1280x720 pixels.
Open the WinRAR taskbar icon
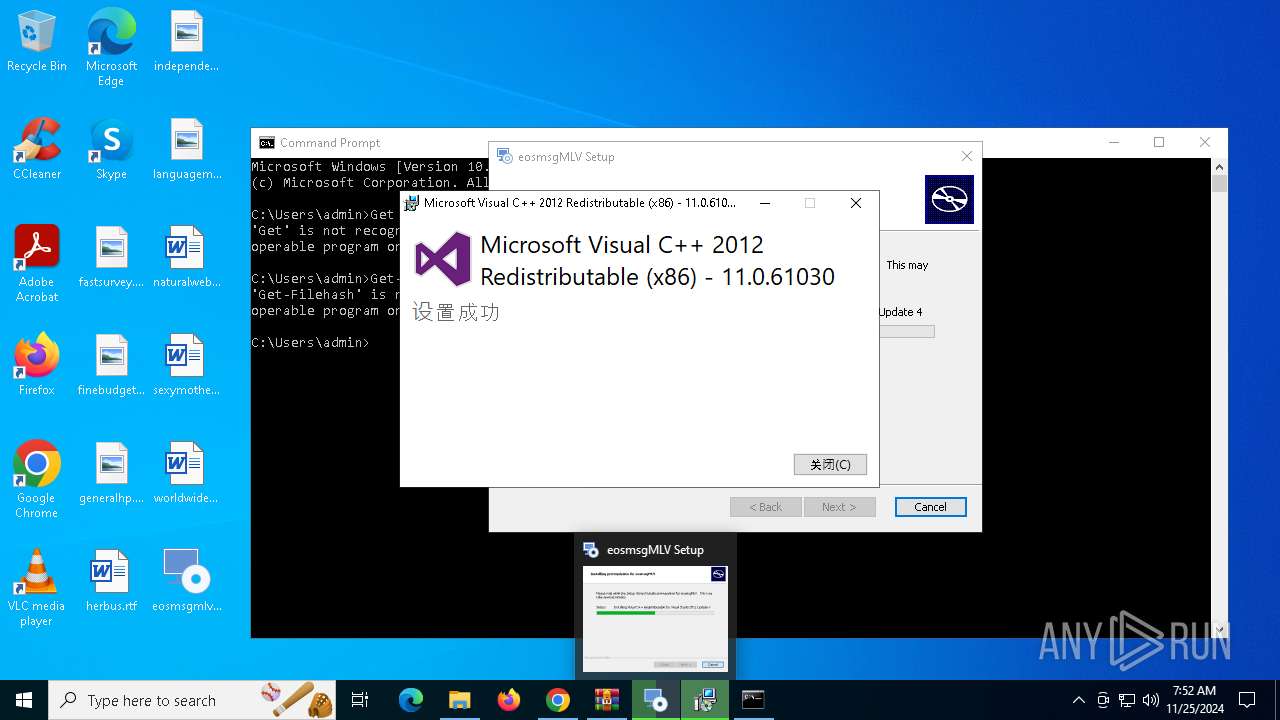click(x=607, y=700)
